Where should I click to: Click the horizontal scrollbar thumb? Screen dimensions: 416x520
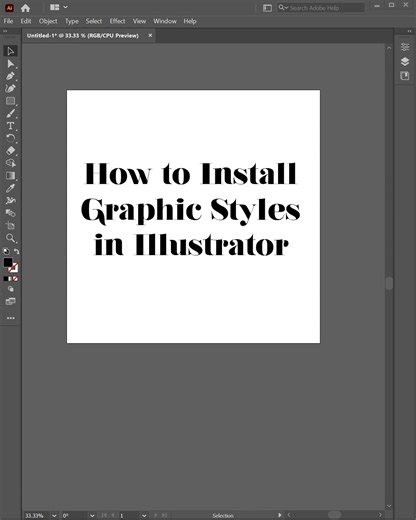[x=334, y=515]
